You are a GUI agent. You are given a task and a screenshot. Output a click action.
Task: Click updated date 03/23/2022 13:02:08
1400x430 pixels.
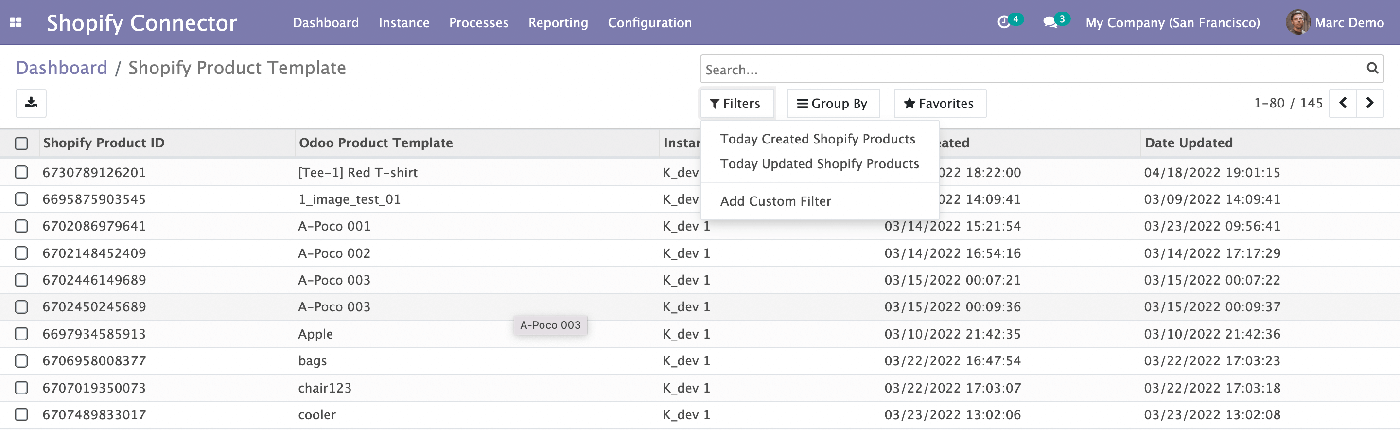click(x=1212, y=415)
